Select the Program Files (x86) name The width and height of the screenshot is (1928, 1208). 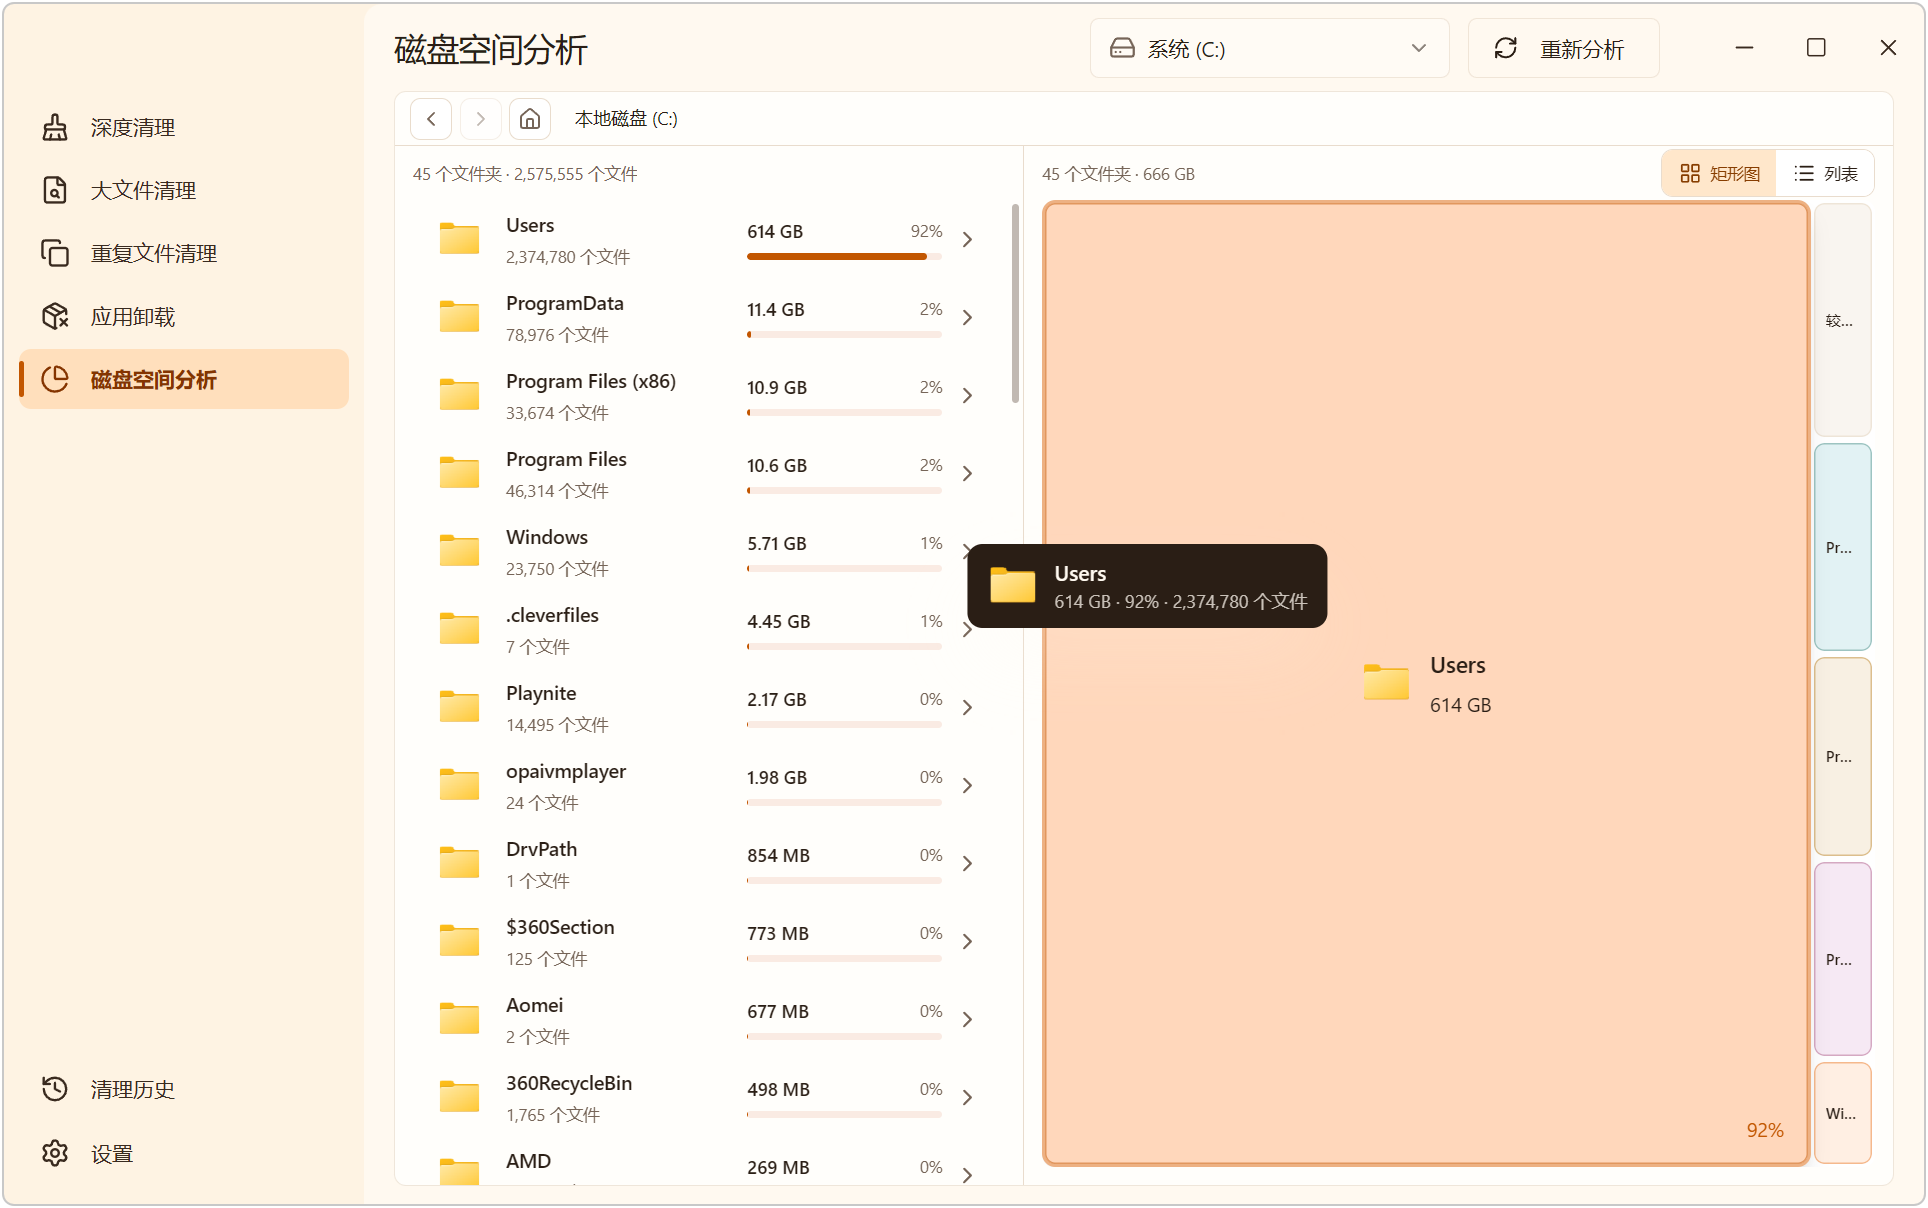tap(591, 381)
